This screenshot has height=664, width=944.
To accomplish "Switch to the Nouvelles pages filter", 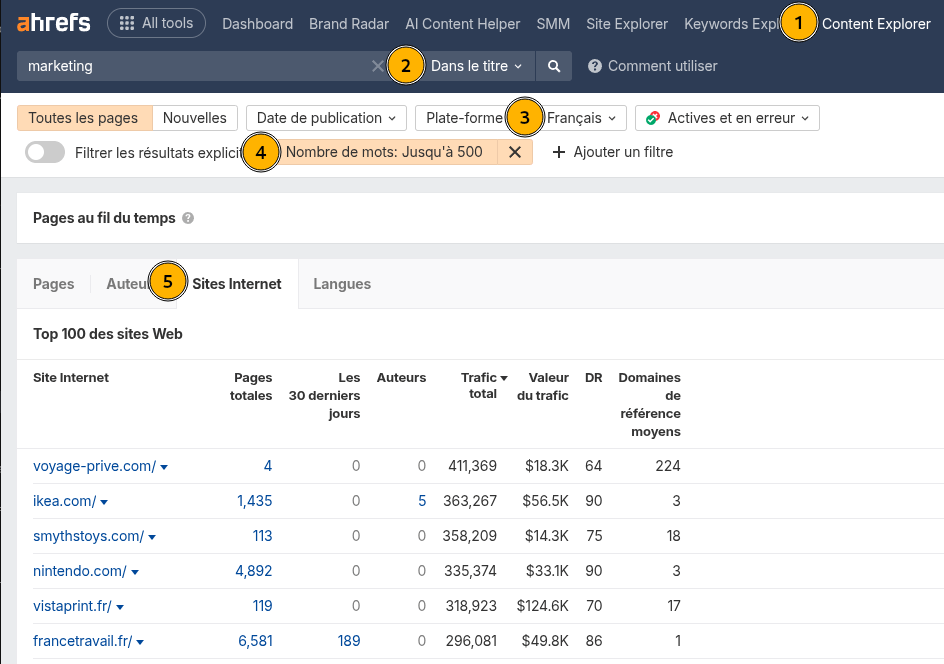I will (195, 118).
